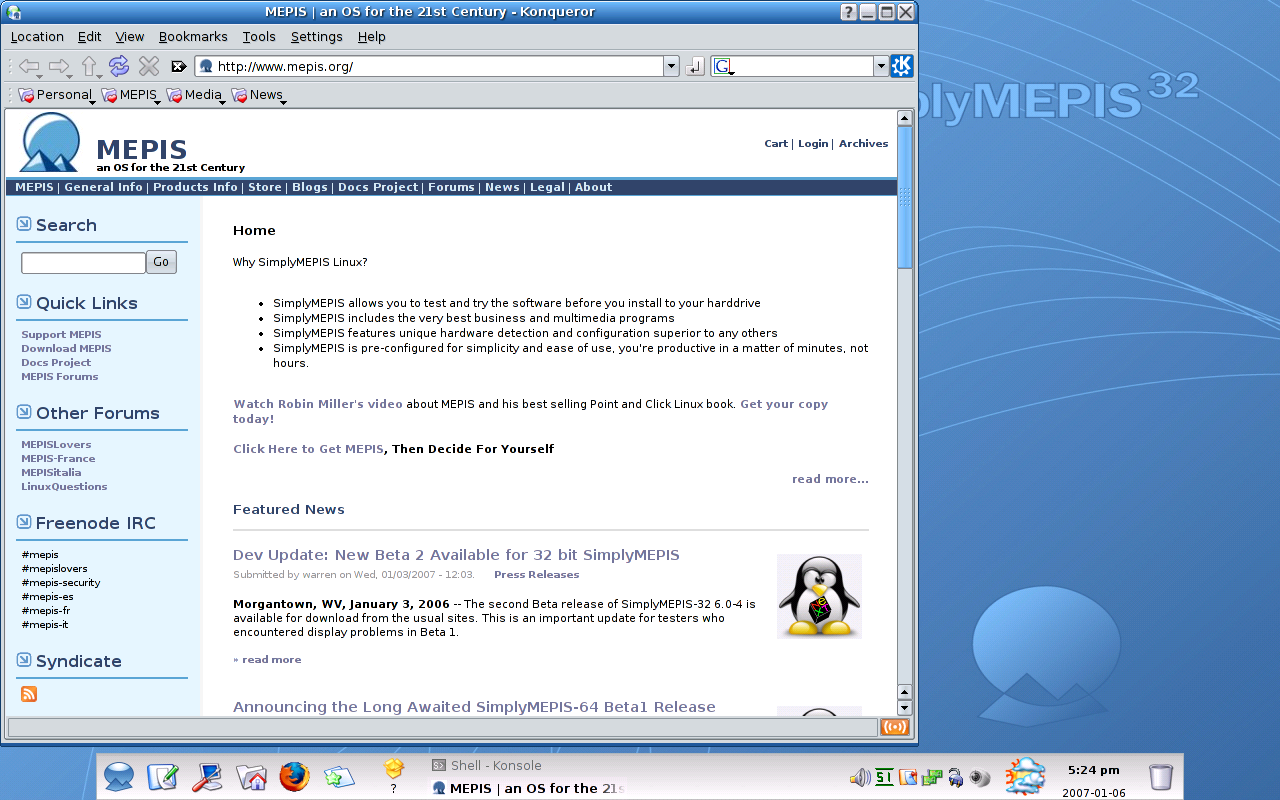This screenshot has height=800, width=1280.
Task: Click the KDE gear logo in the toolbar
Action: click(x=902, y=66)
